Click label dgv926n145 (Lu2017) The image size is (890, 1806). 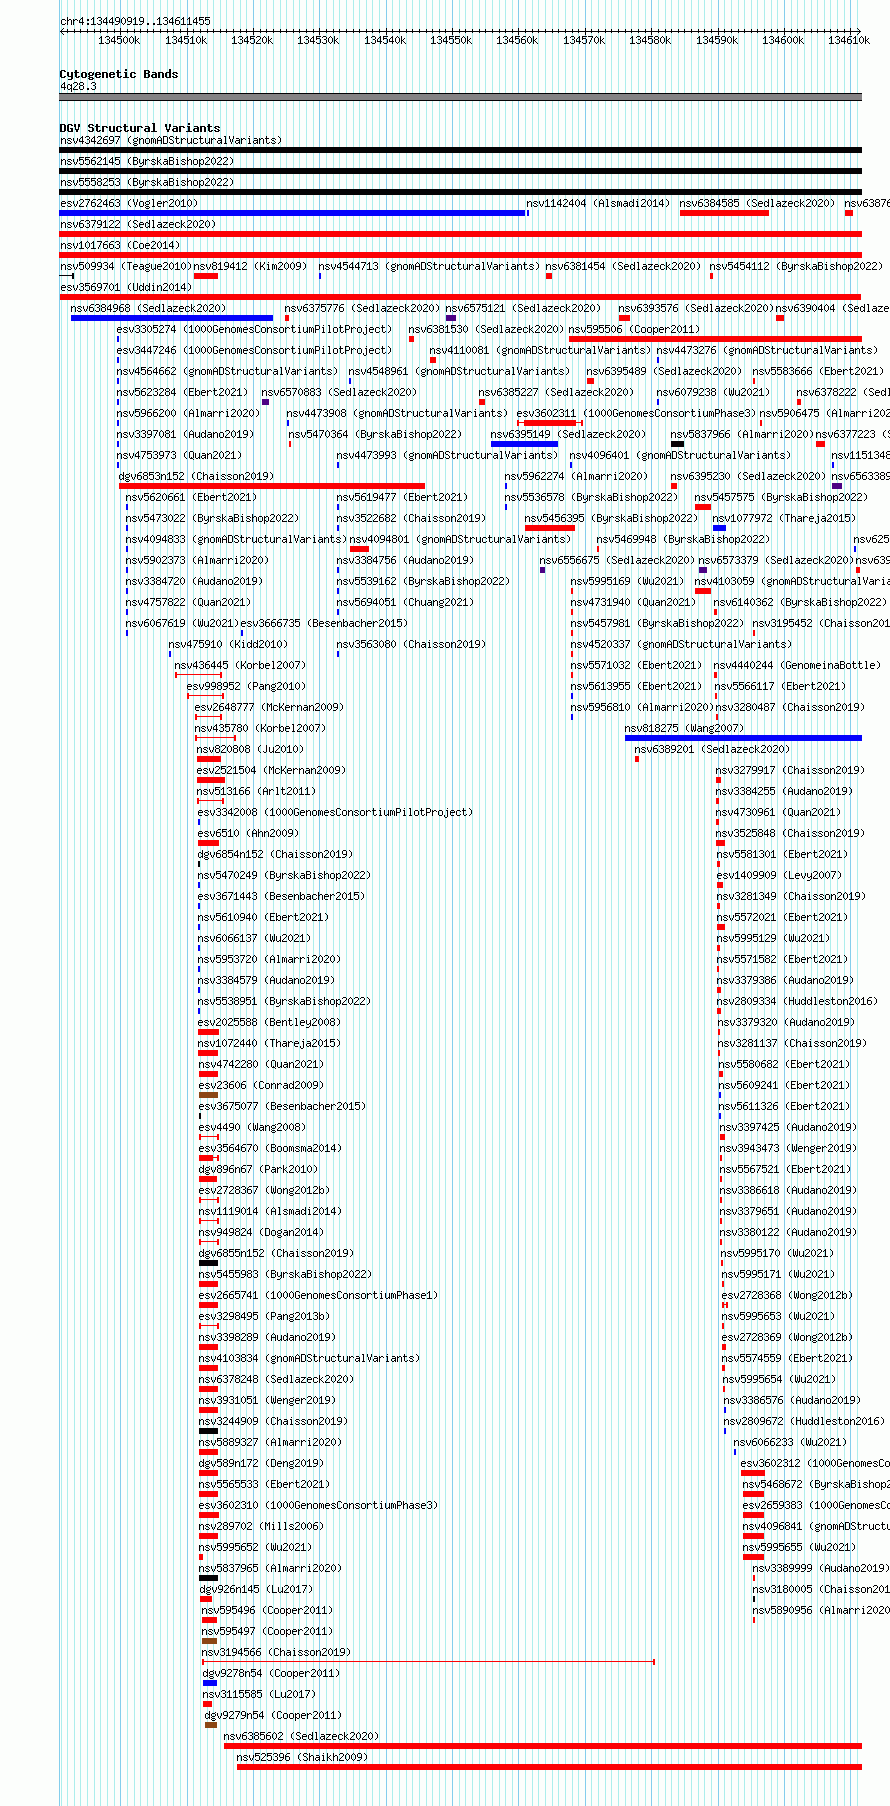[256, 1589]
